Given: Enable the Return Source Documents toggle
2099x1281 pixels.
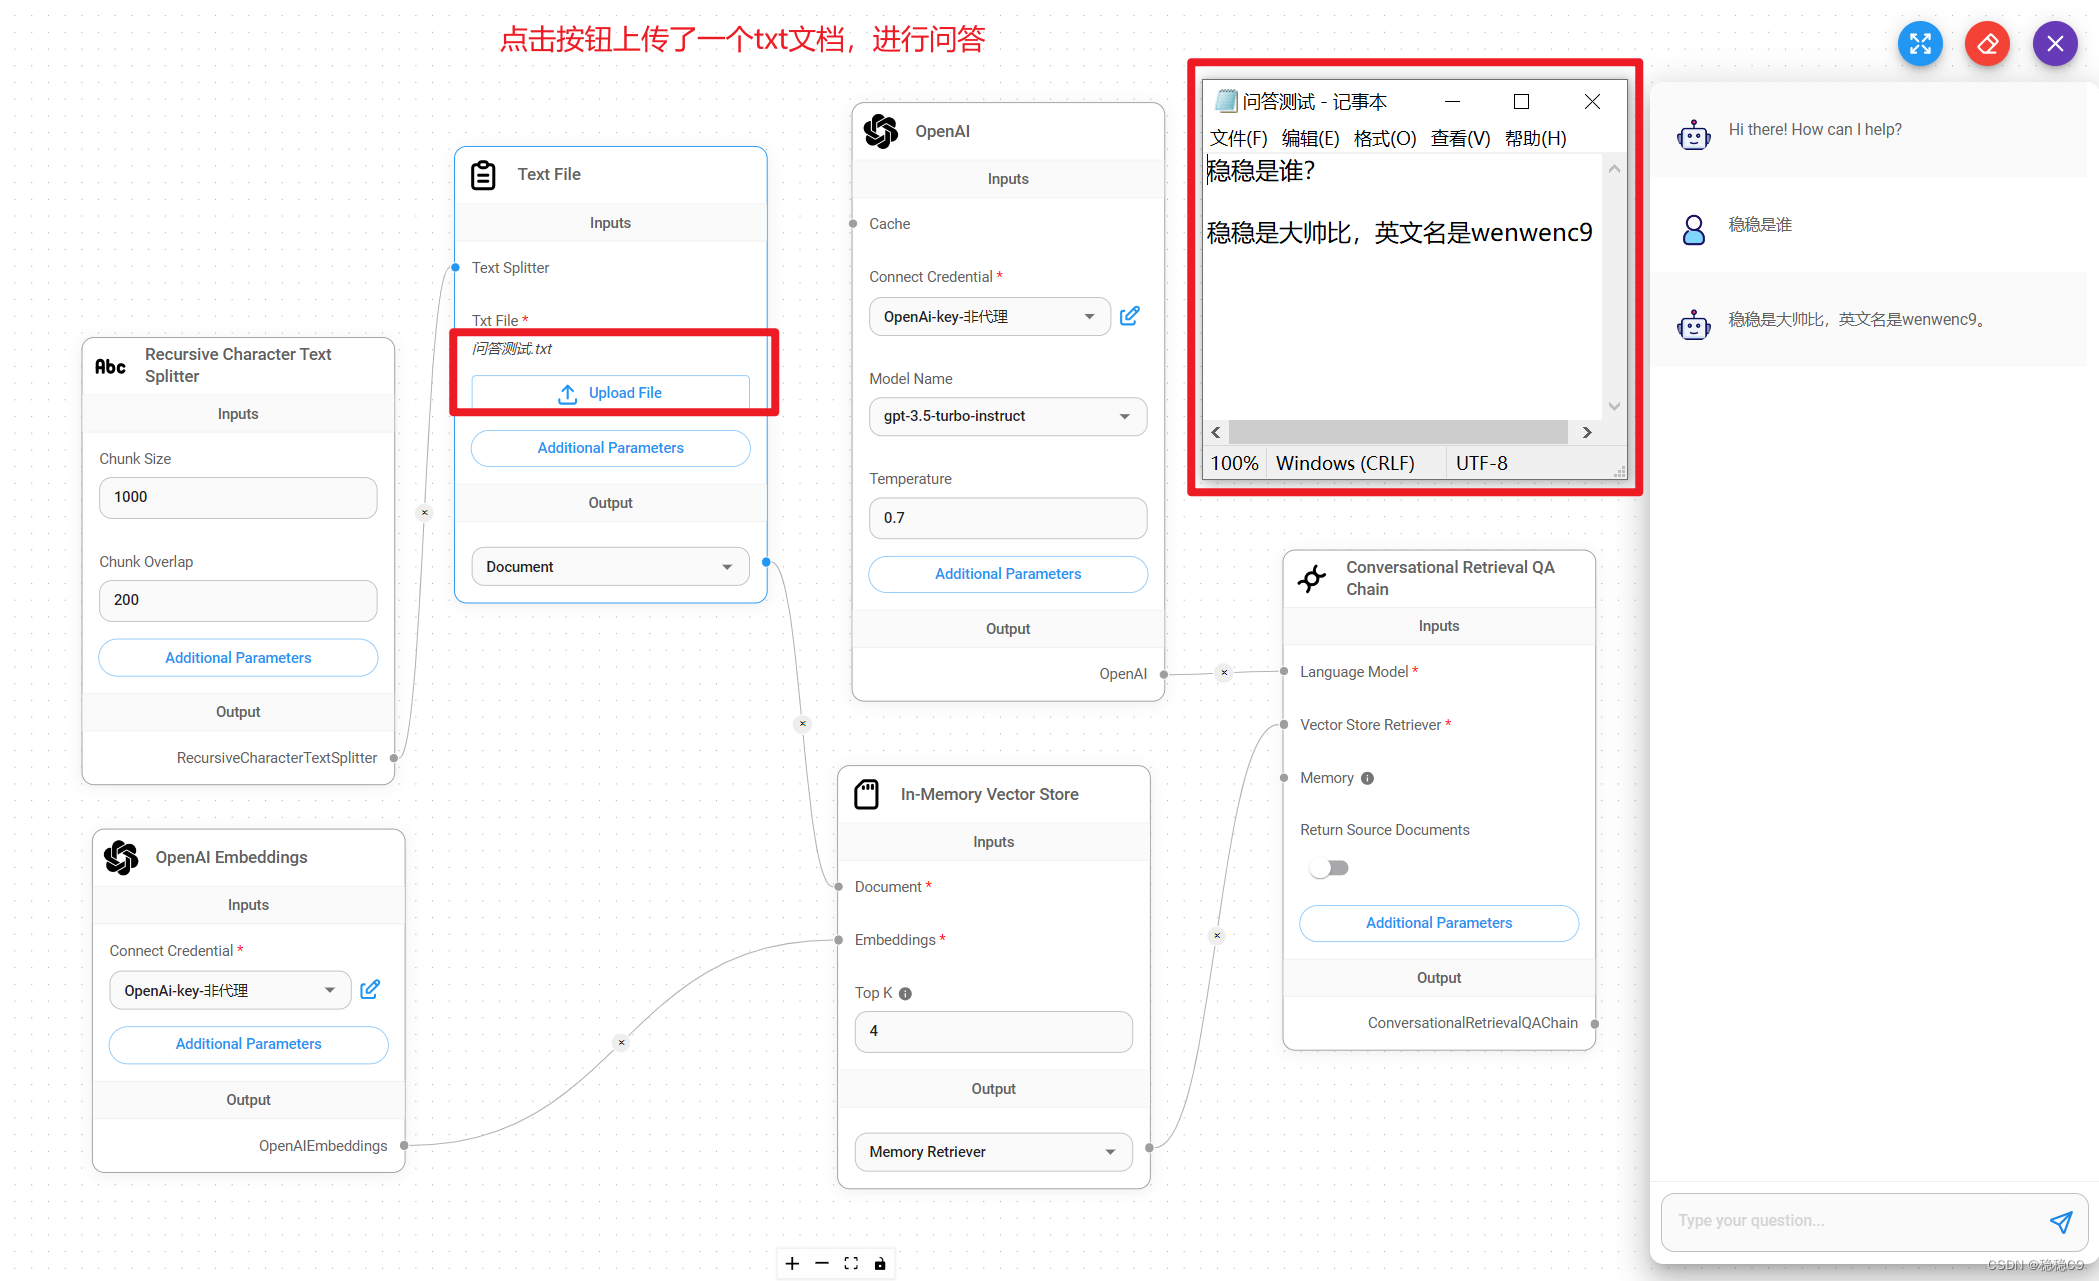Looking at the screenshot, I should coord(1329,867).
